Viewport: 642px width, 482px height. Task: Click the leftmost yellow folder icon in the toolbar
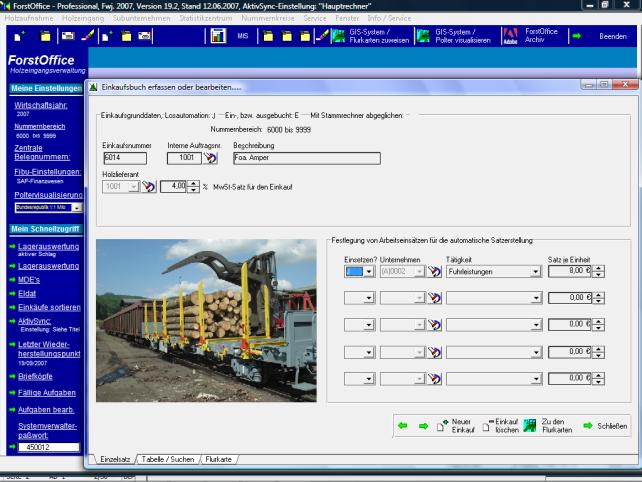click(45, 36)
